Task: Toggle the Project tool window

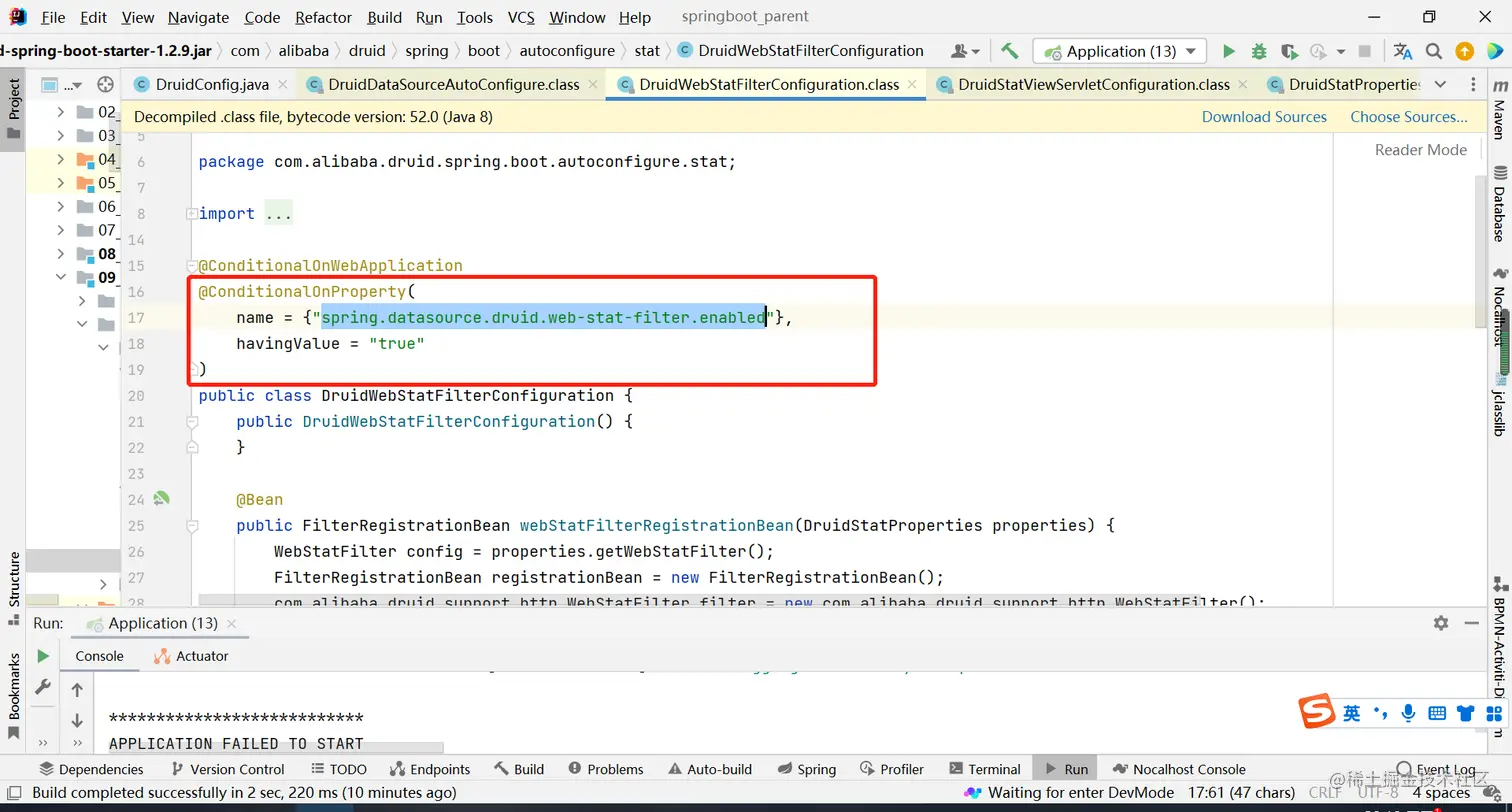Action: click(x=14, y=109)
